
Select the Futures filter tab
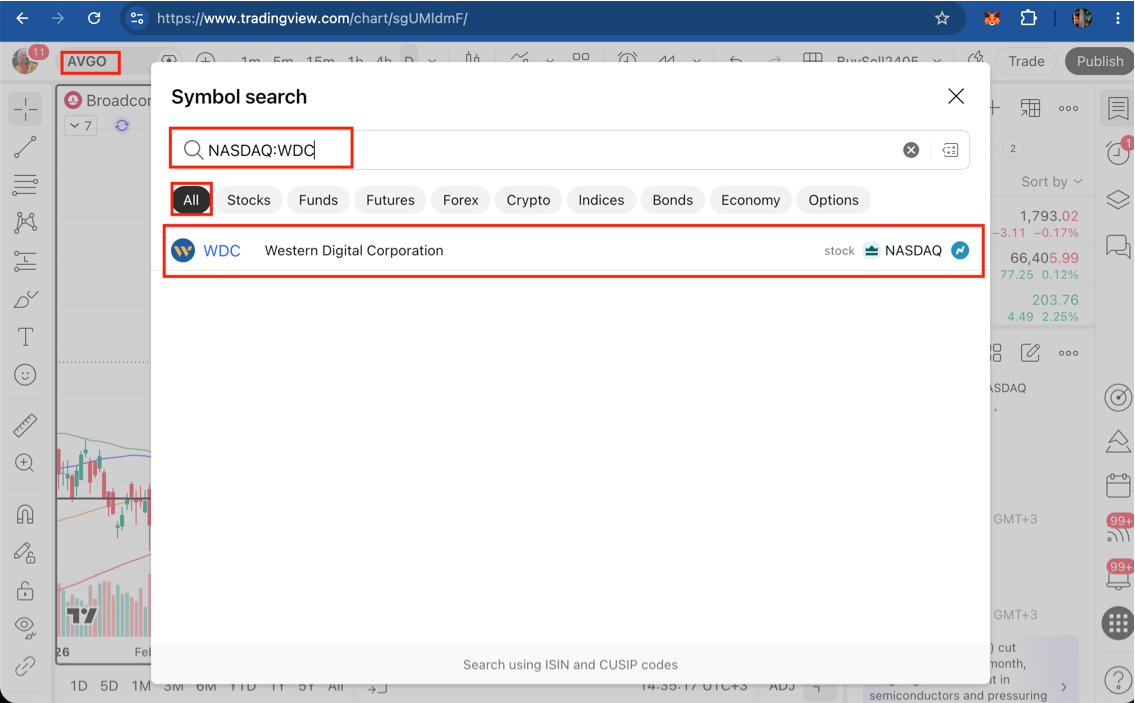[x=390, y=200]
